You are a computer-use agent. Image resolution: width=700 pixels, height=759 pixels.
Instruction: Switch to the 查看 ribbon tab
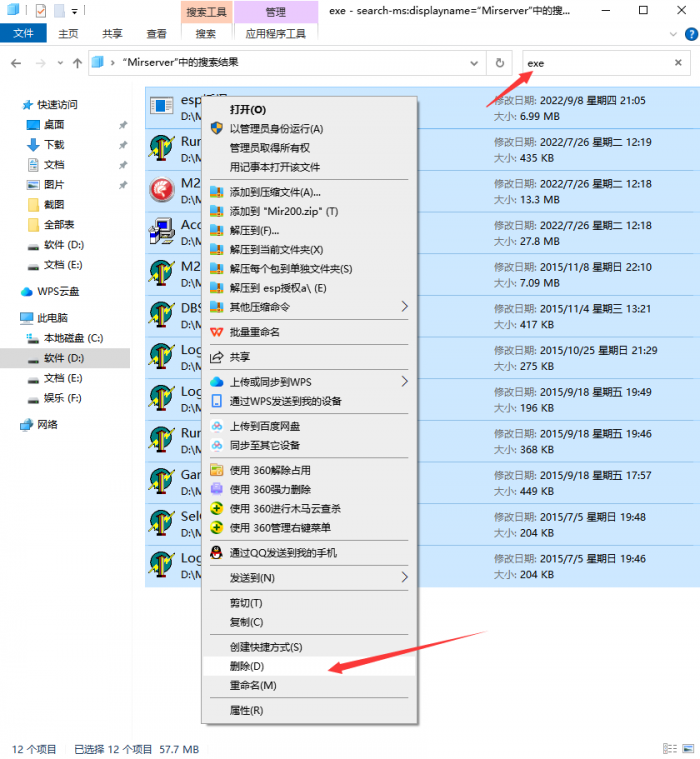[157, 33]
